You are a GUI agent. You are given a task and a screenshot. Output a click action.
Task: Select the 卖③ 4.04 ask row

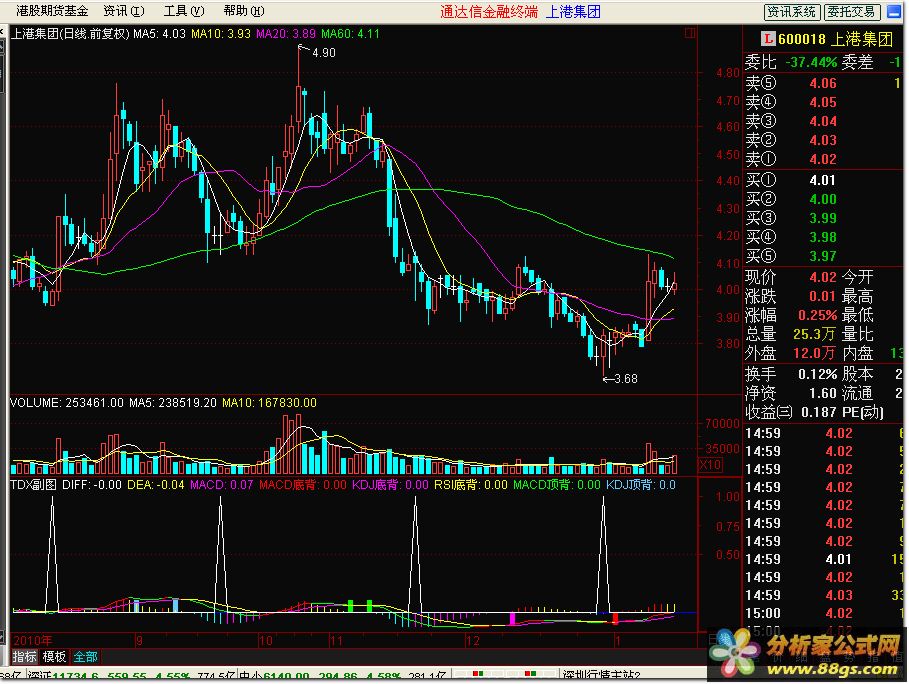[x=823, y=121]
